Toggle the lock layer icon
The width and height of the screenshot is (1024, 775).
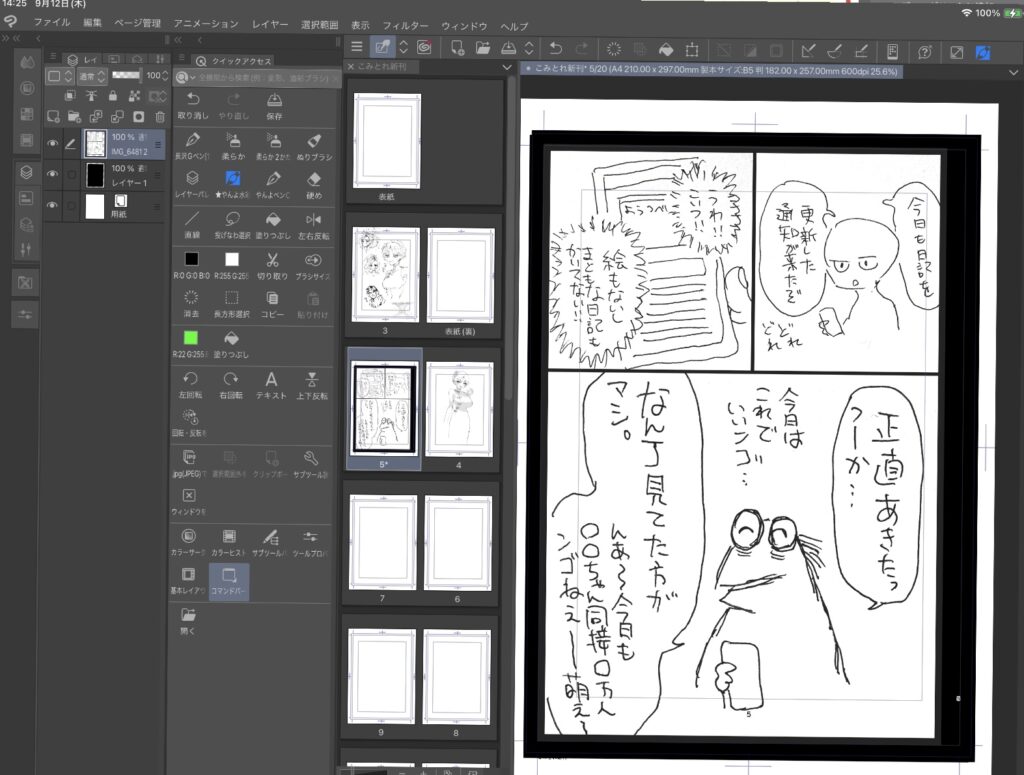point(112,95)
